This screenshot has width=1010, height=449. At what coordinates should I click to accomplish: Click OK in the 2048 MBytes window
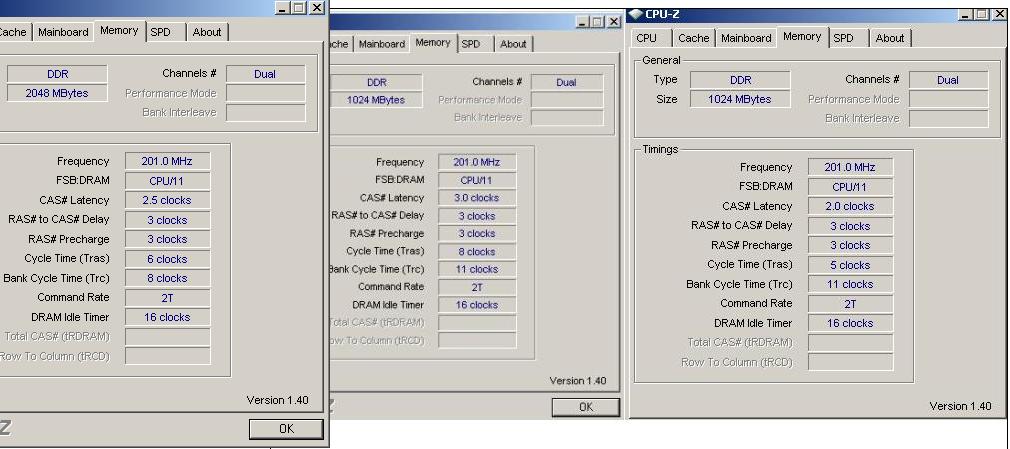pos(286,429)
